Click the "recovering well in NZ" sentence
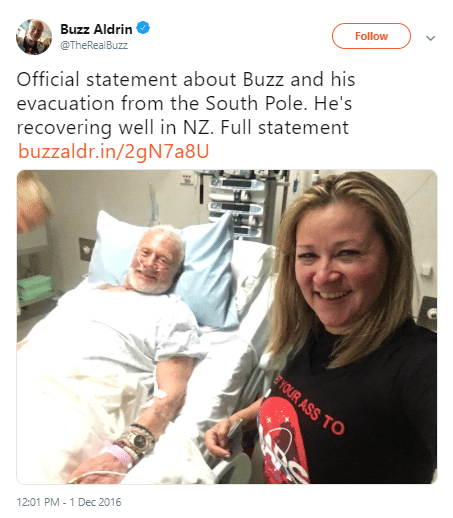 pos(115,127)
